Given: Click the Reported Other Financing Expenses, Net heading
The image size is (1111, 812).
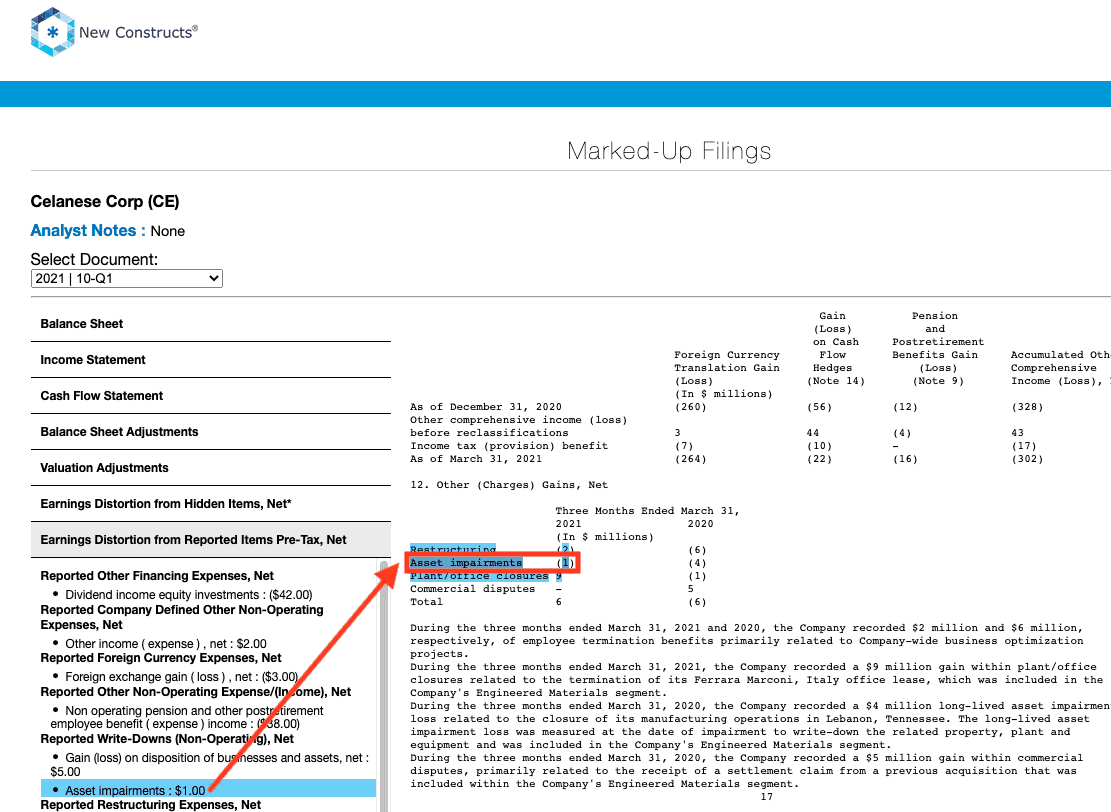Looking at the screenshot, I should pos(157,576).
